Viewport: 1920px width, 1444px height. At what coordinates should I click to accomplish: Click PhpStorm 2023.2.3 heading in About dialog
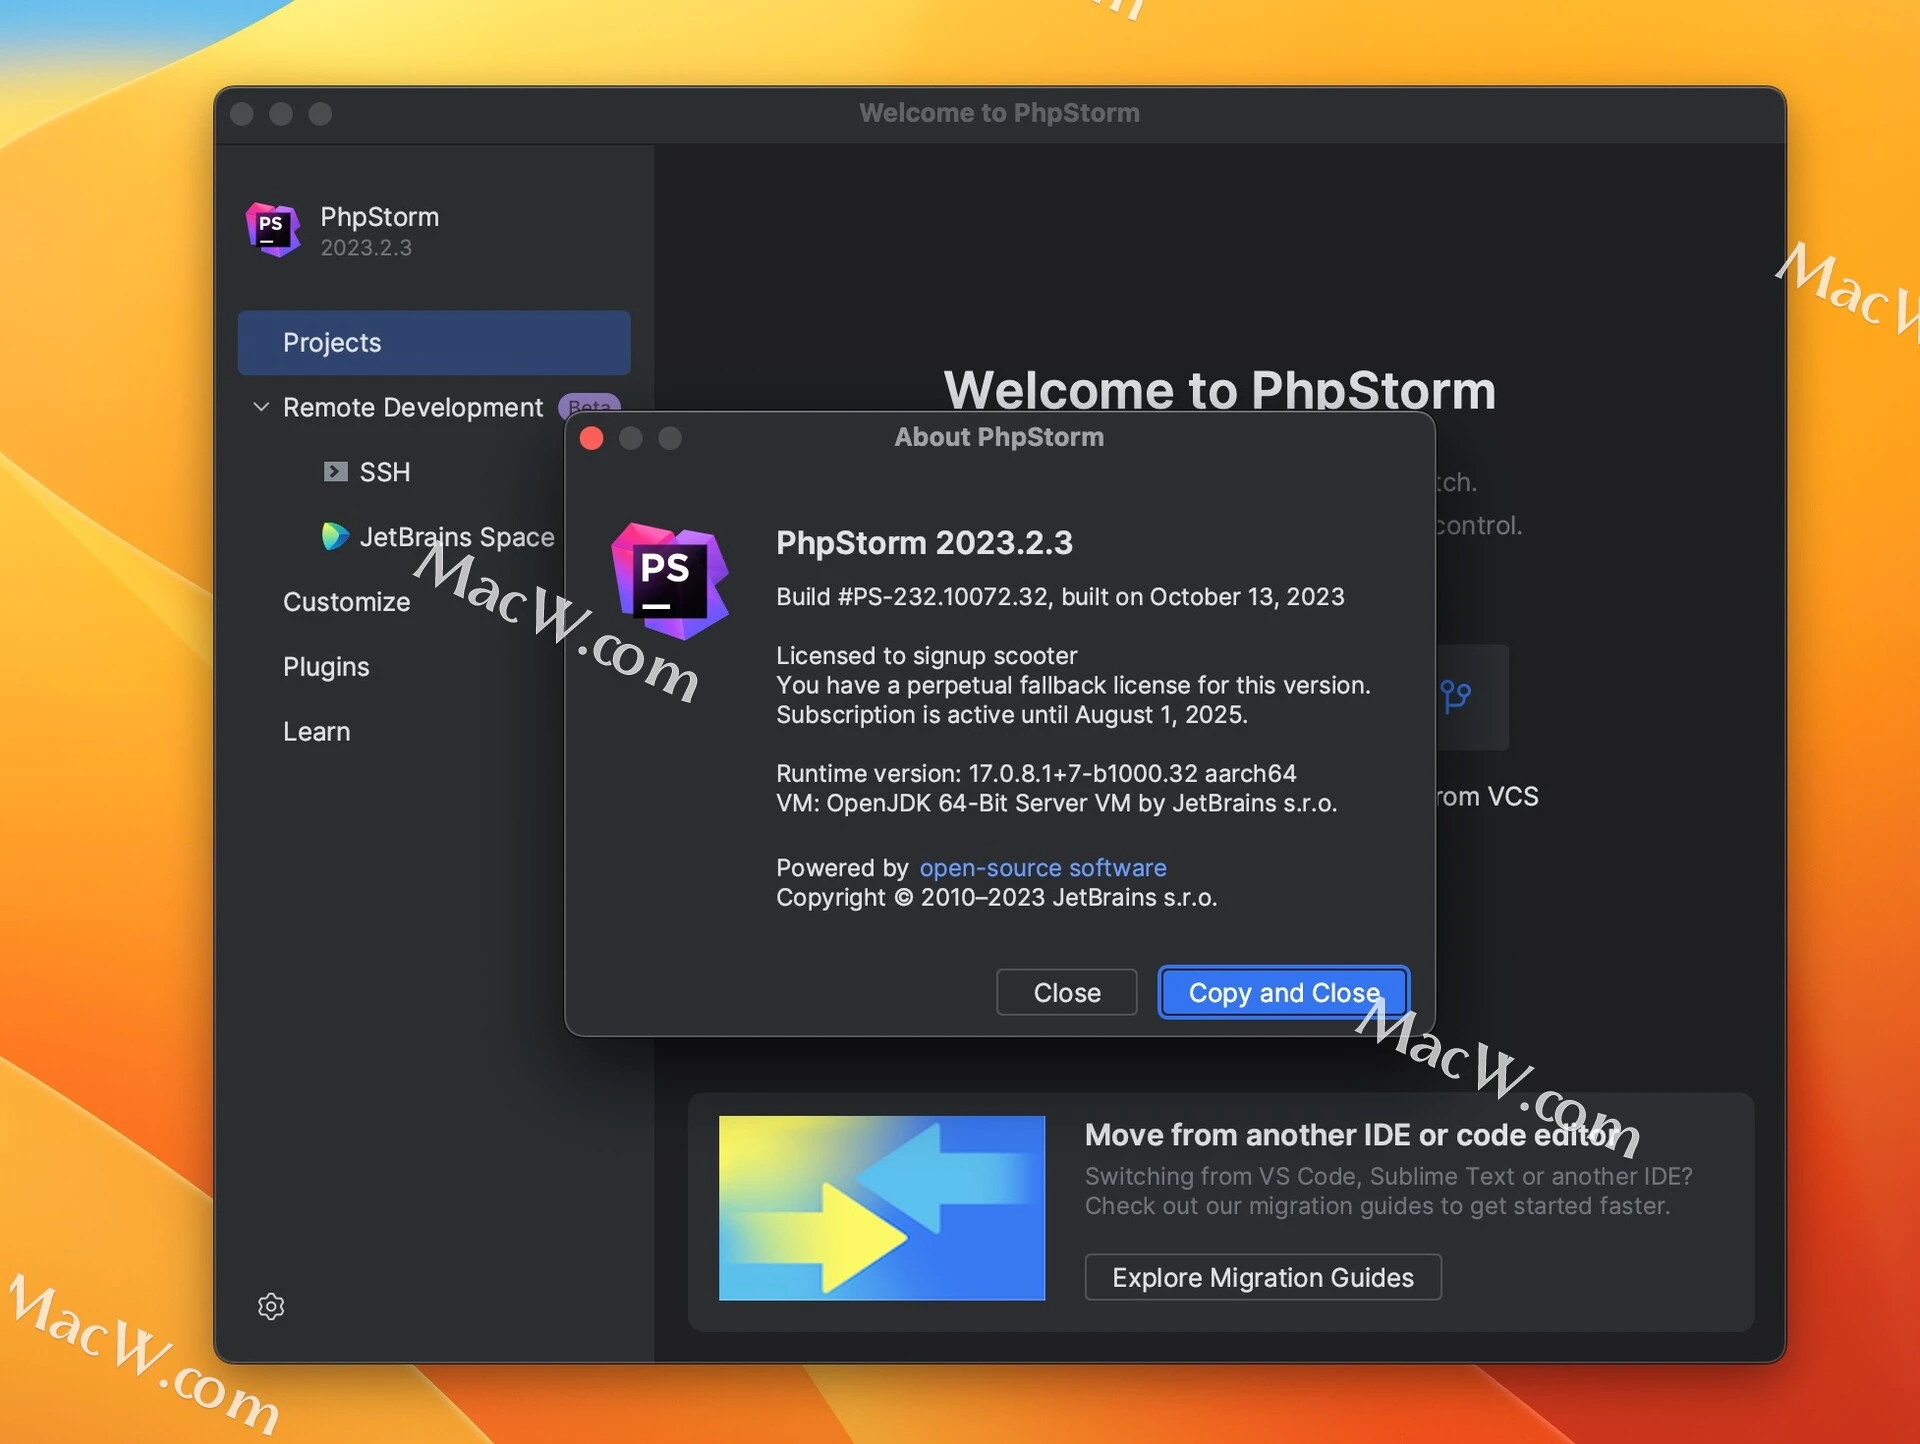(924, 543)
